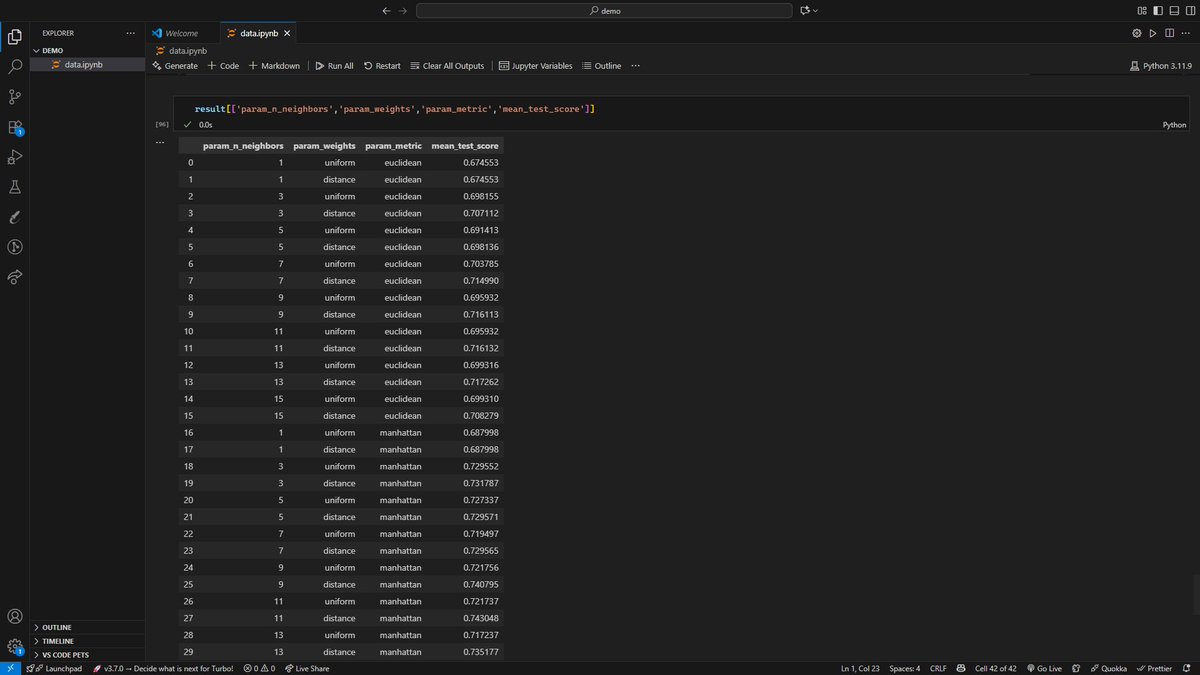Toggle the primary side bar

click(x=1157, y=10)
